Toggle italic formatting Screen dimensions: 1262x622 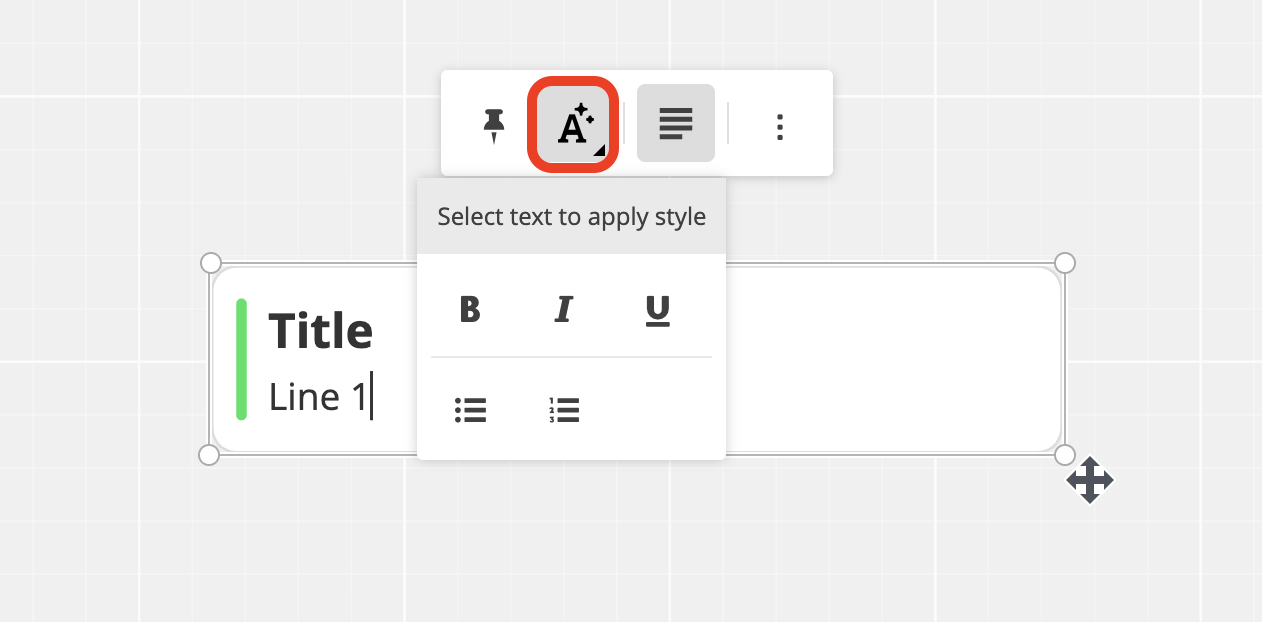pos(563,310)
